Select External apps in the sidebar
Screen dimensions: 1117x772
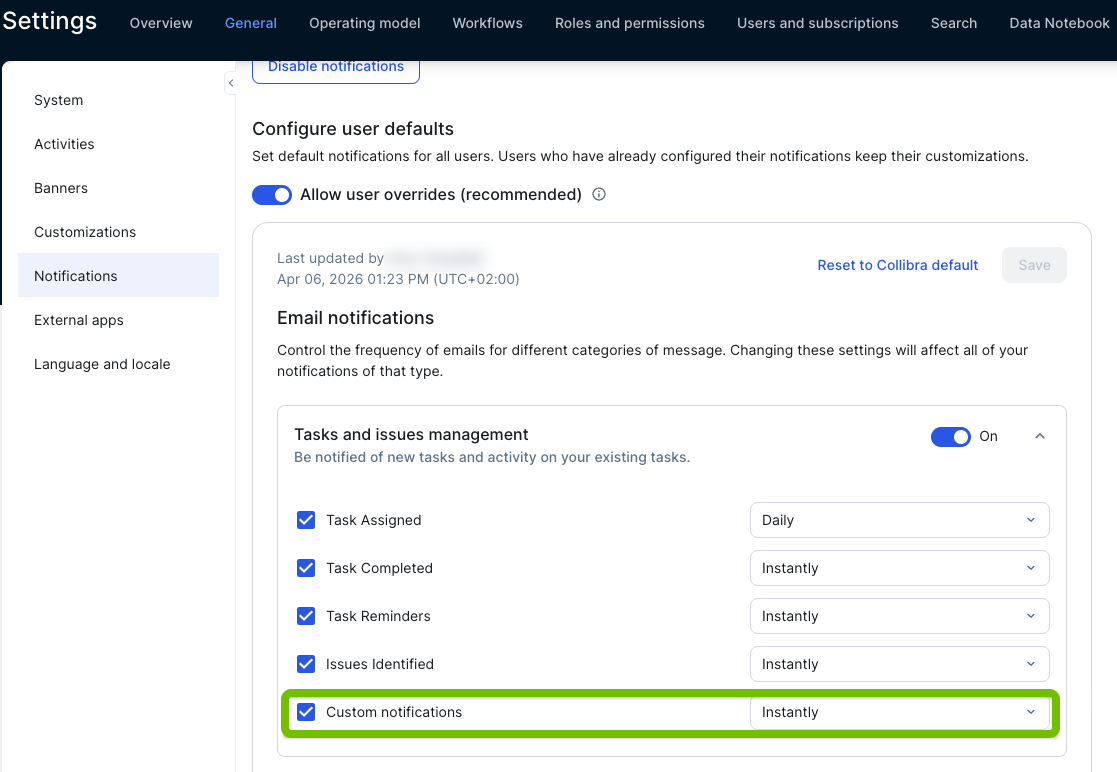click(x=78, y=320)
